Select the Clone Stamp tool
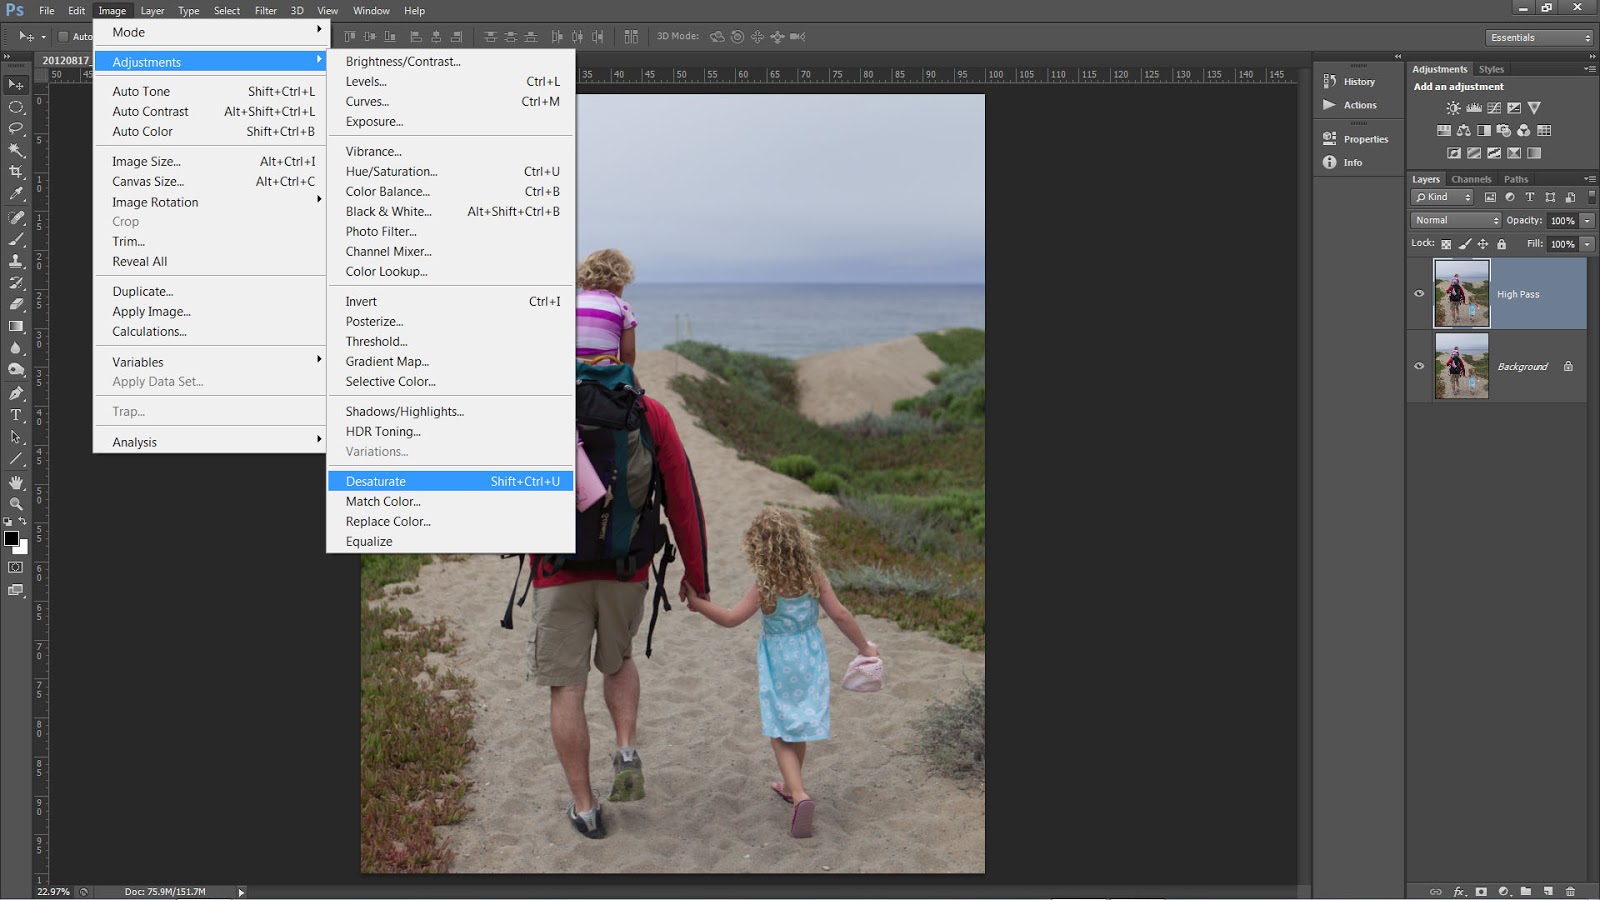 point(16,261)
